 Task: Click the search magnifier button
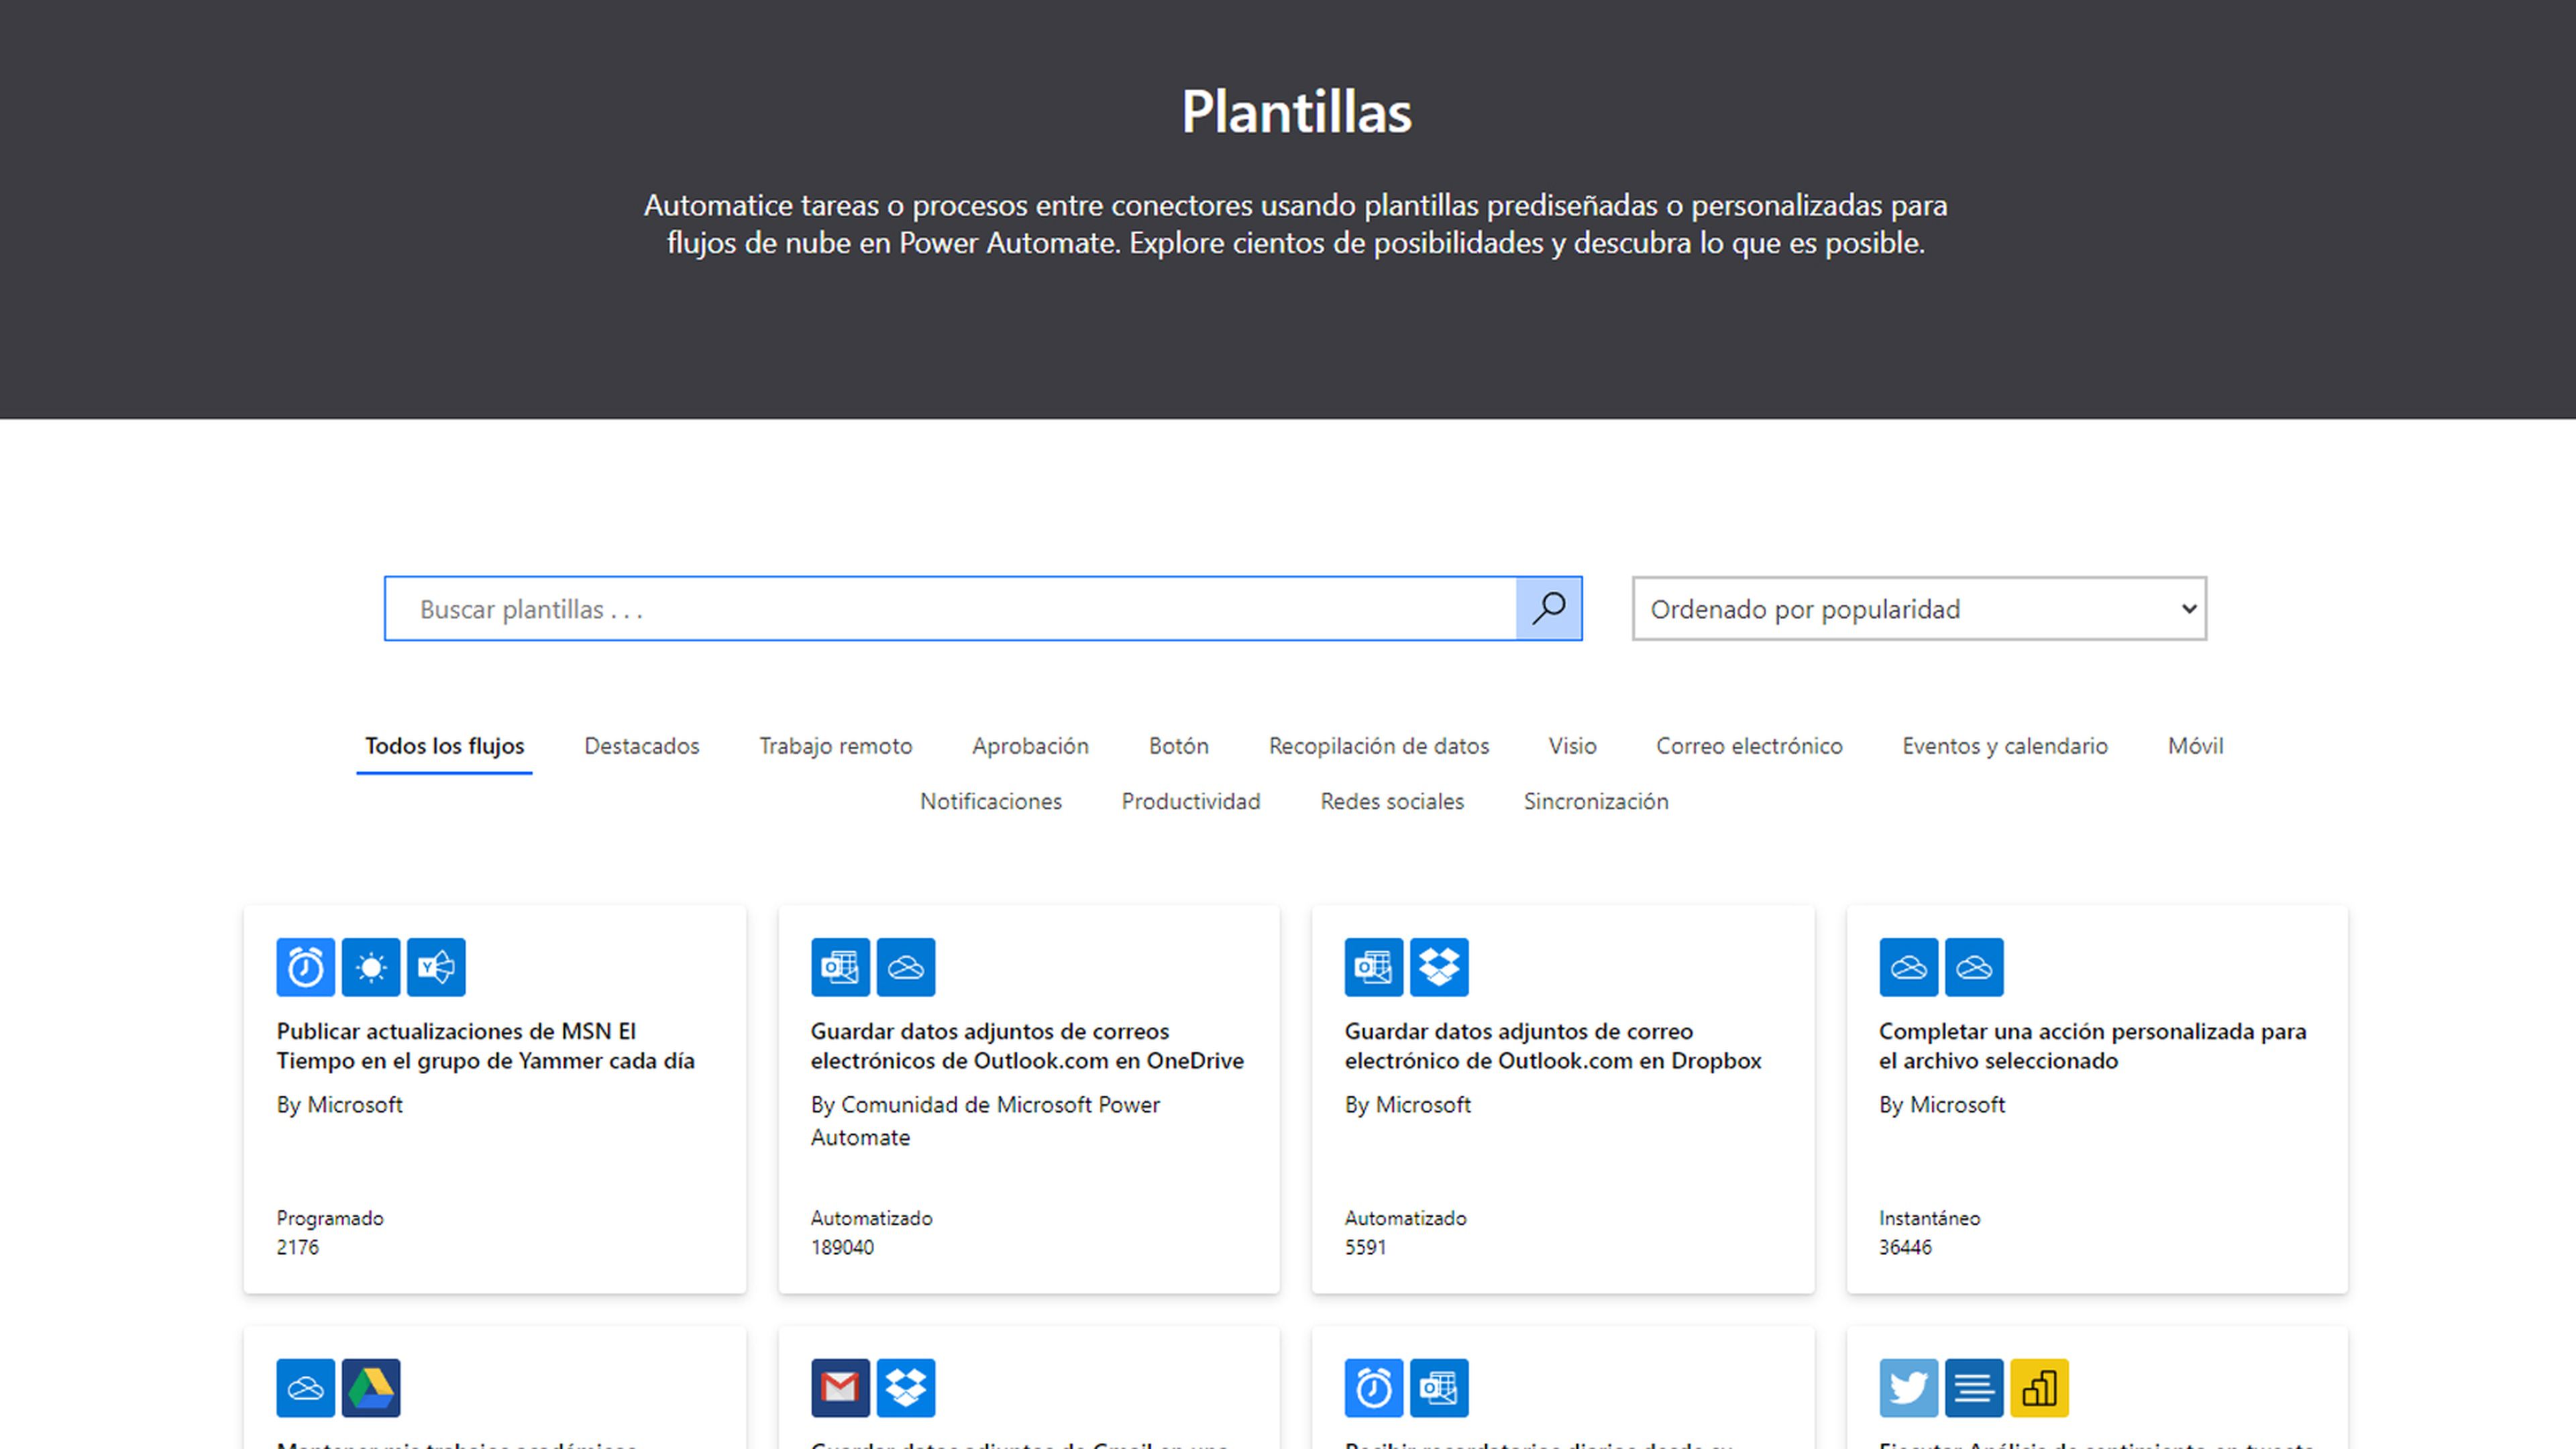tap(1548, 608)
